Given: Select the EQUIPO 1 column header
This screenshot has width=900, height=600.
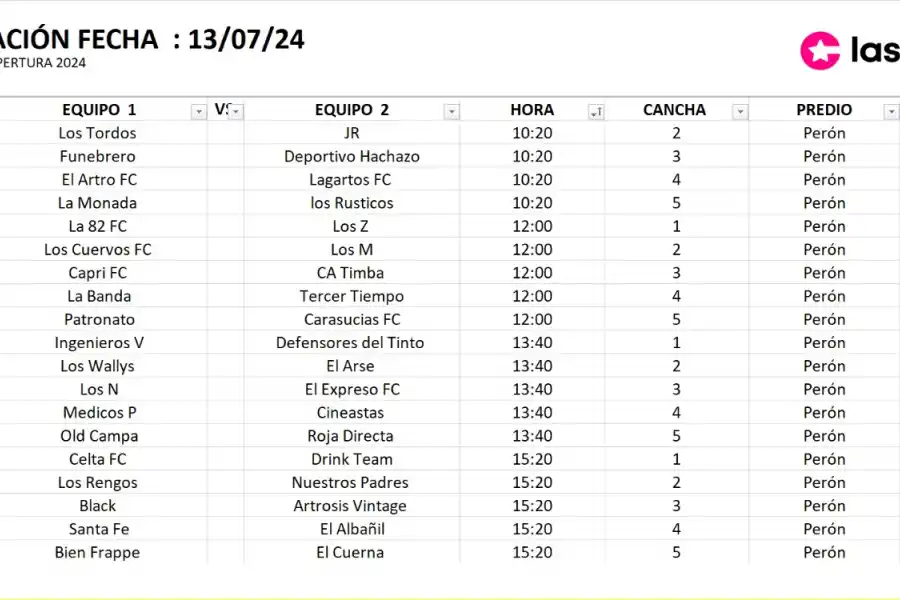Looking at the screenshot, I should [97, 110].
